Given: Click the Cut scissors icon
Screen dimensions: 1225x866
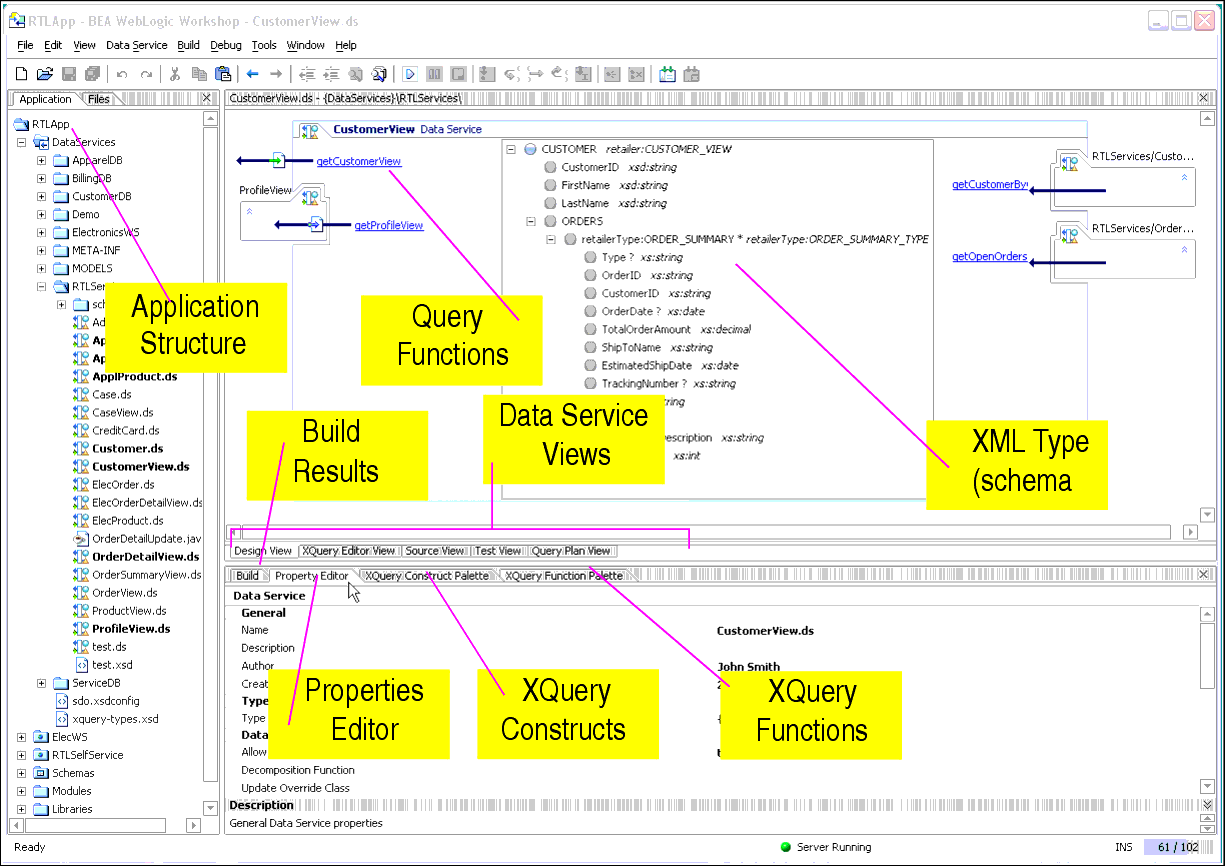Looking at the screenshot, I should (x=175, y=74).
